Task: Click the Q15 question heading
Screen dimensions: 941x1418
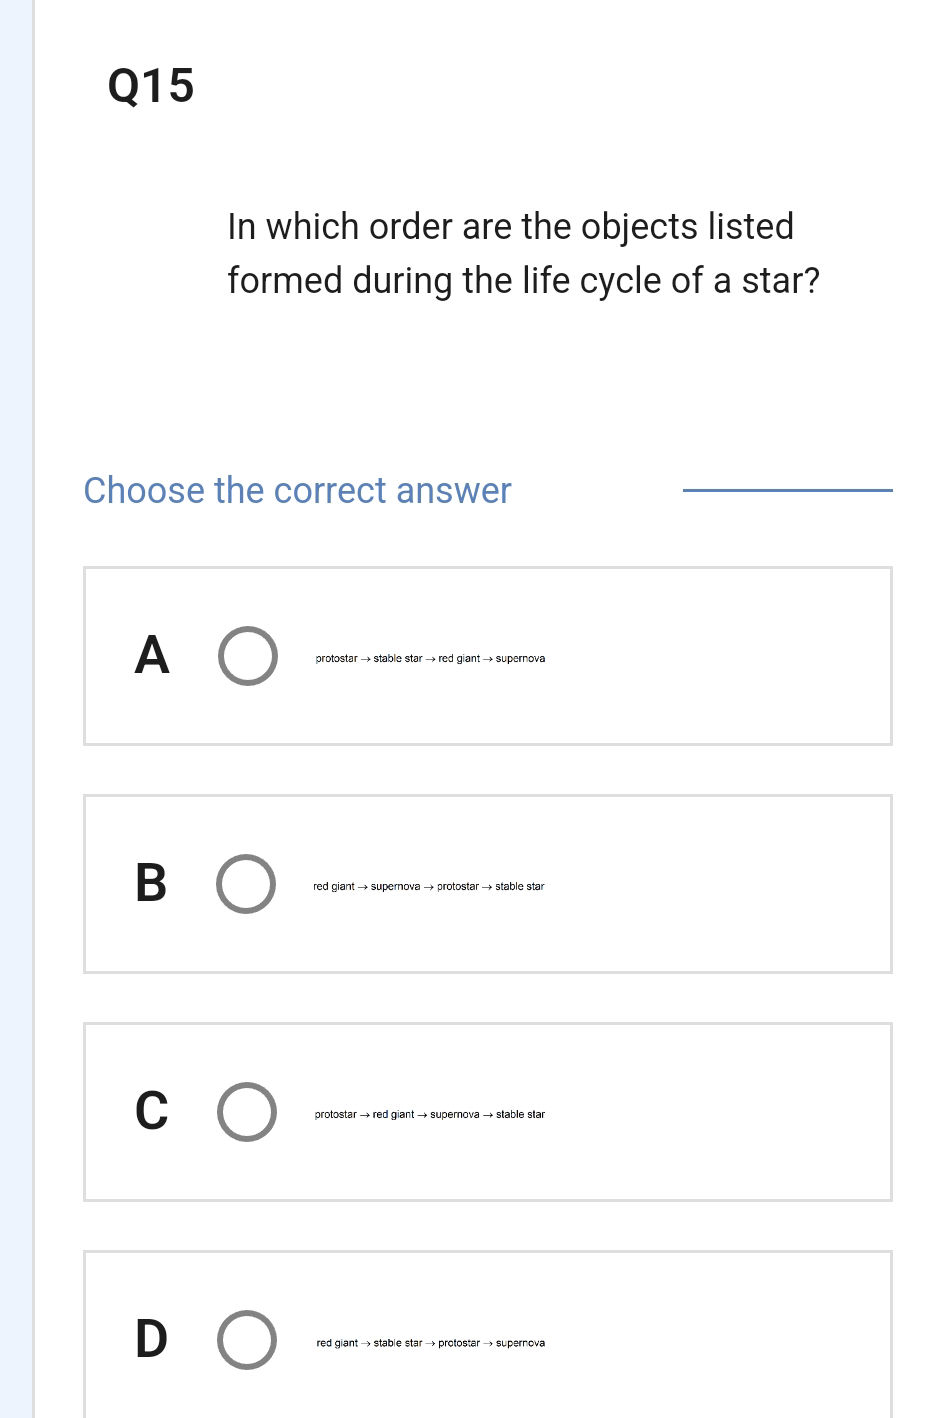Action: [150, 87]
